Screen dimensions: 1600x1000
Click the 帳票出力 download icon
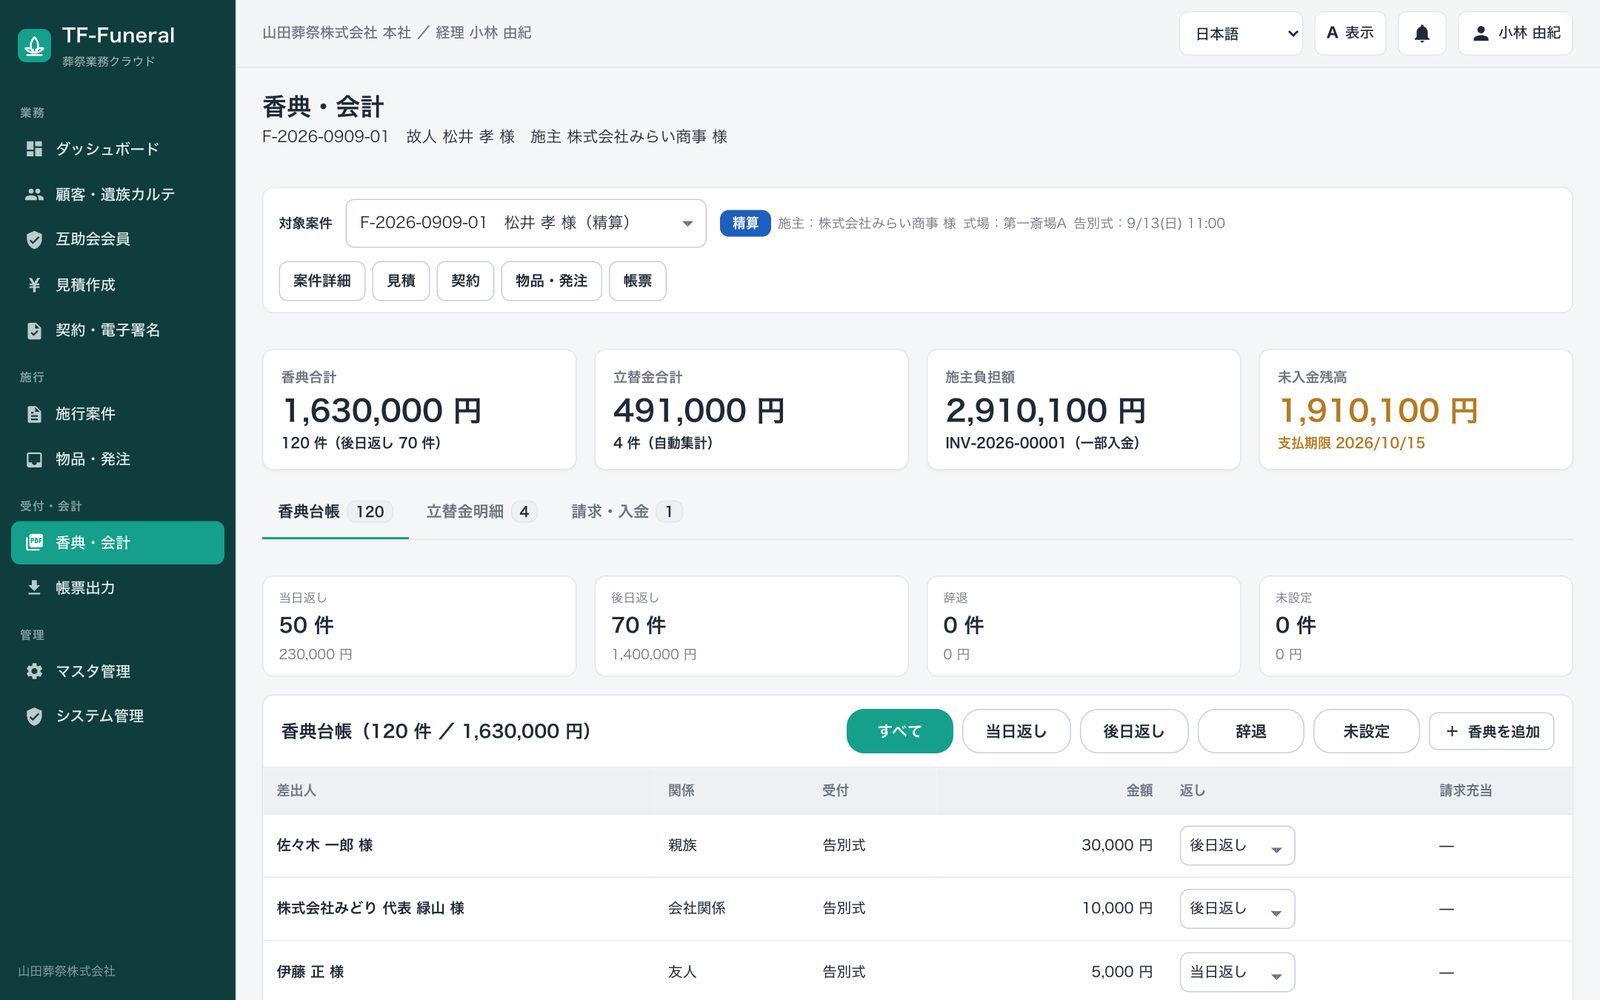tap(34, 588)
